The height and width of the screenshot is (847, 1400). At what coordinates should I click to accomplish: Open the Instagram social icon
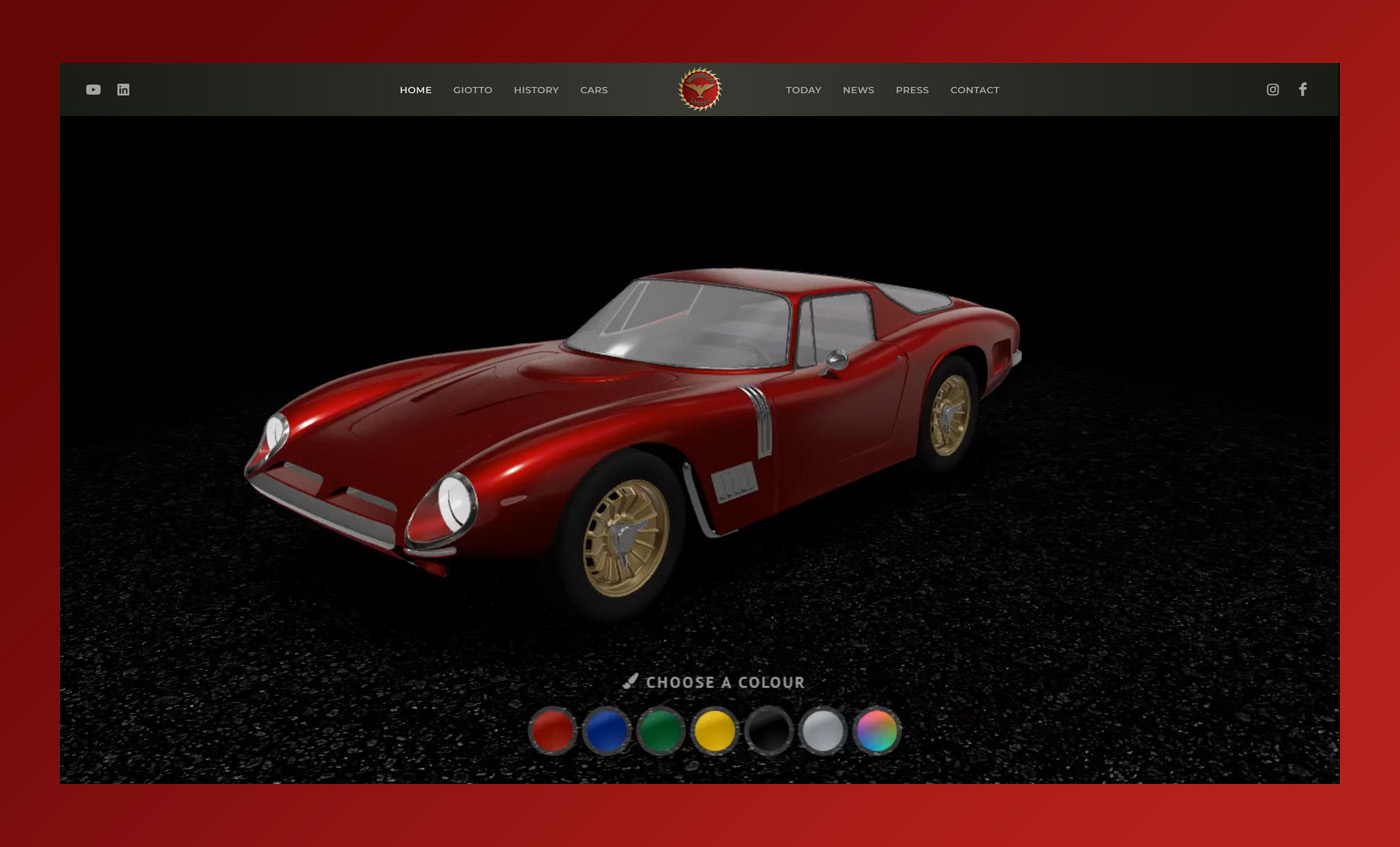[1272, 90]
